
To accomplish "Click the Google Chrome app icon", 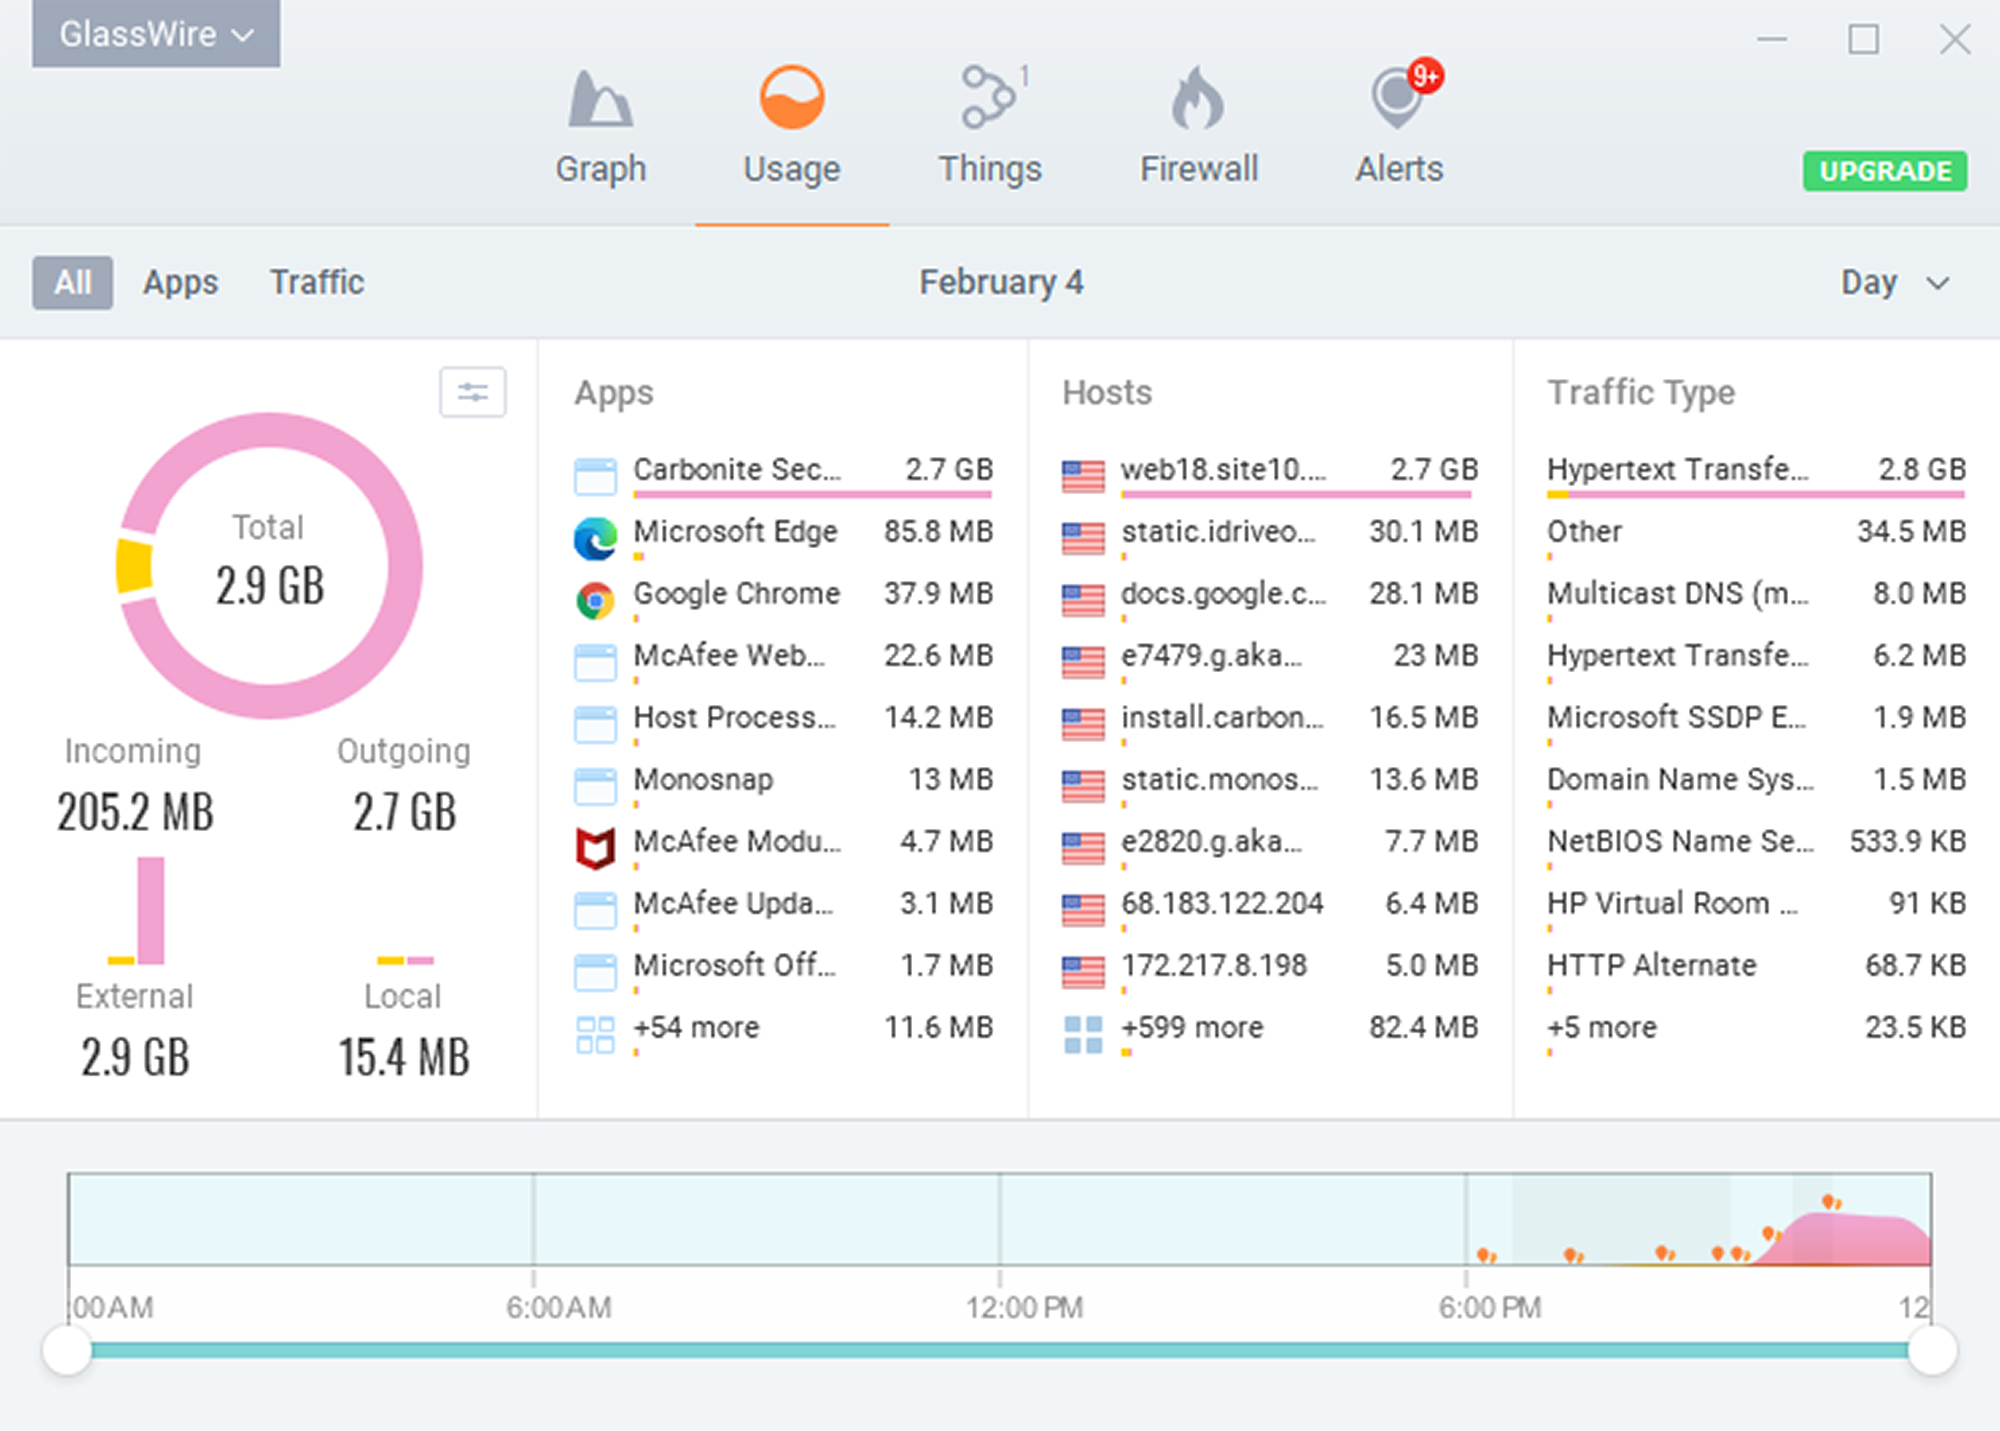I will (x=595, y=601).
